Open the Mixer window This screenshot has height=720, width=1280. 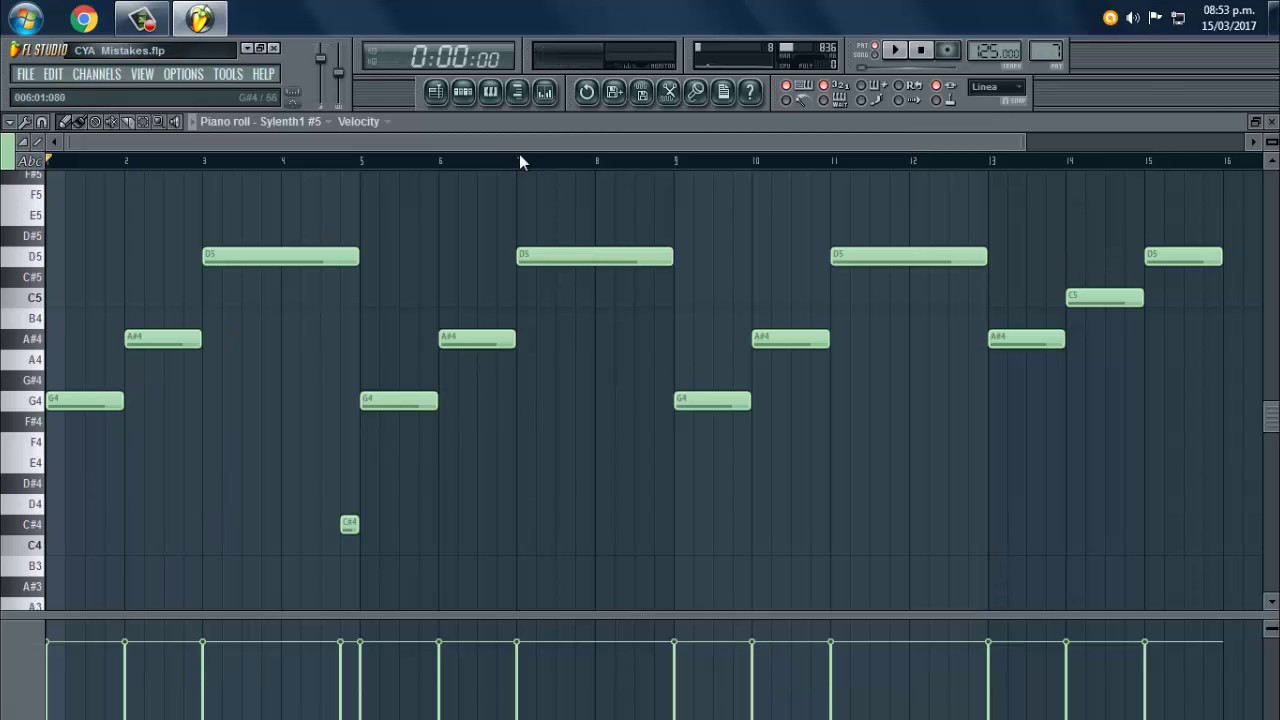tap(544, 92)
